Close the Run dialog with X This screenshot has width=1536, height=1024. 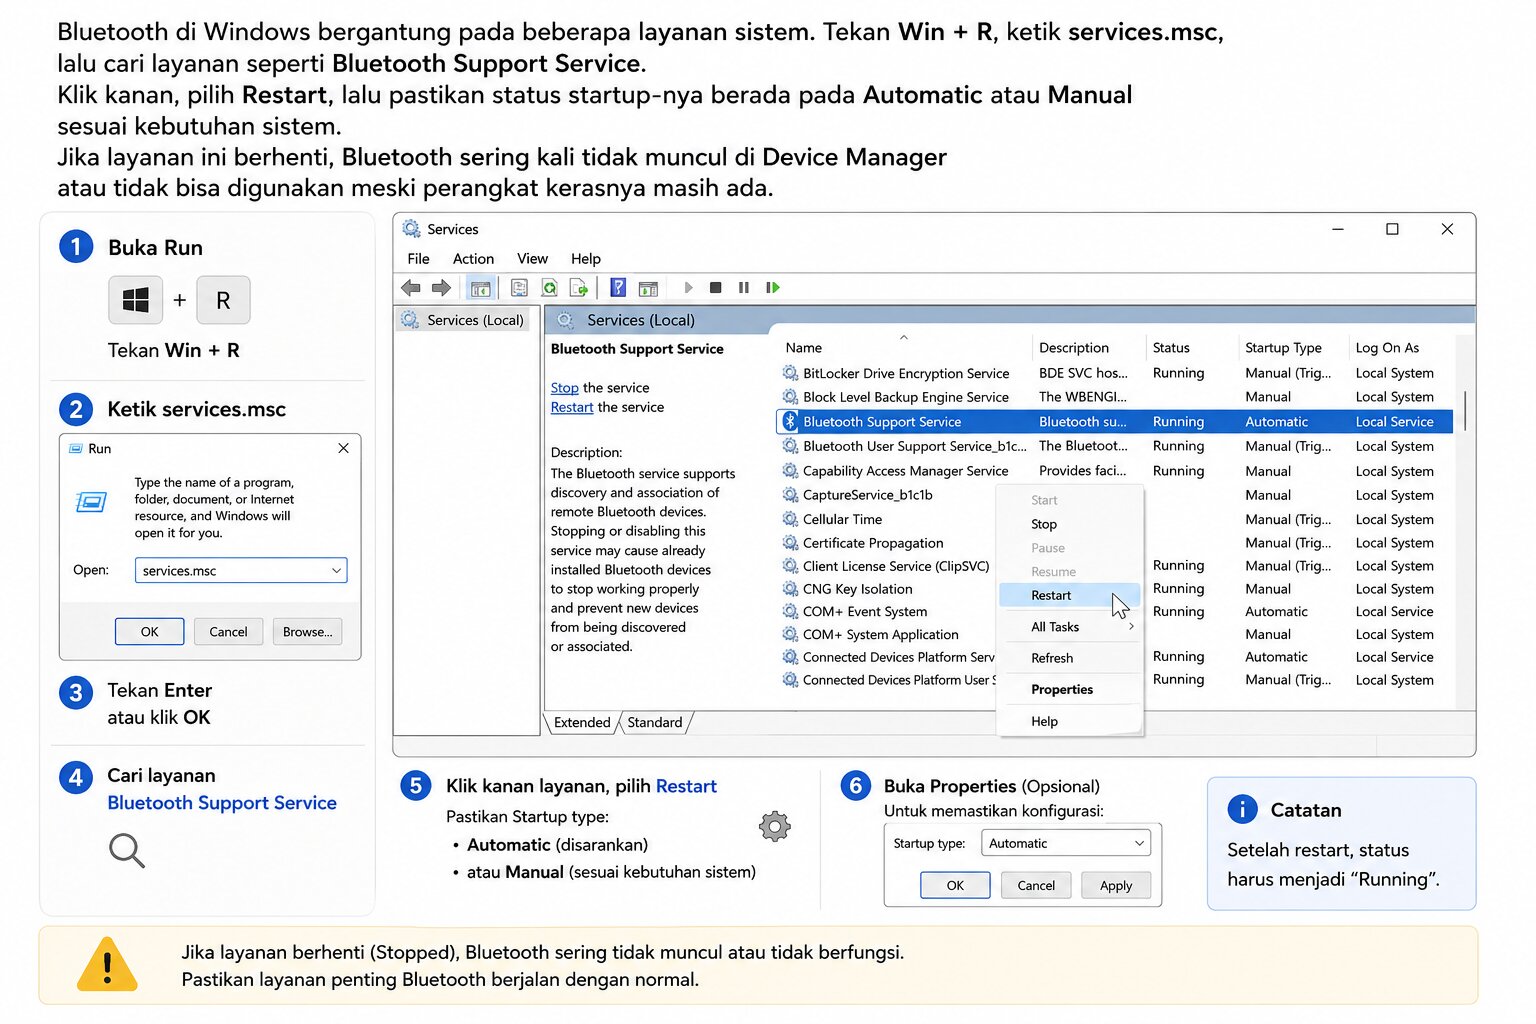click(343, 448)
